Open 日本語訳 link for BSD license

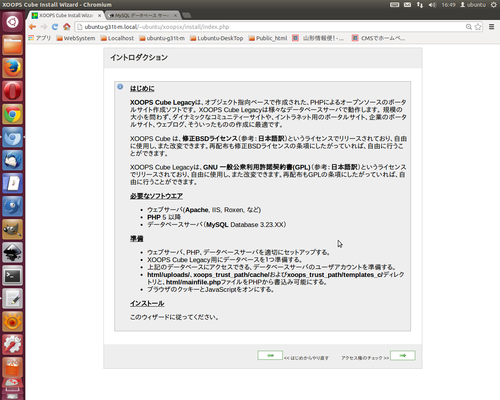[x=272, y=138]
